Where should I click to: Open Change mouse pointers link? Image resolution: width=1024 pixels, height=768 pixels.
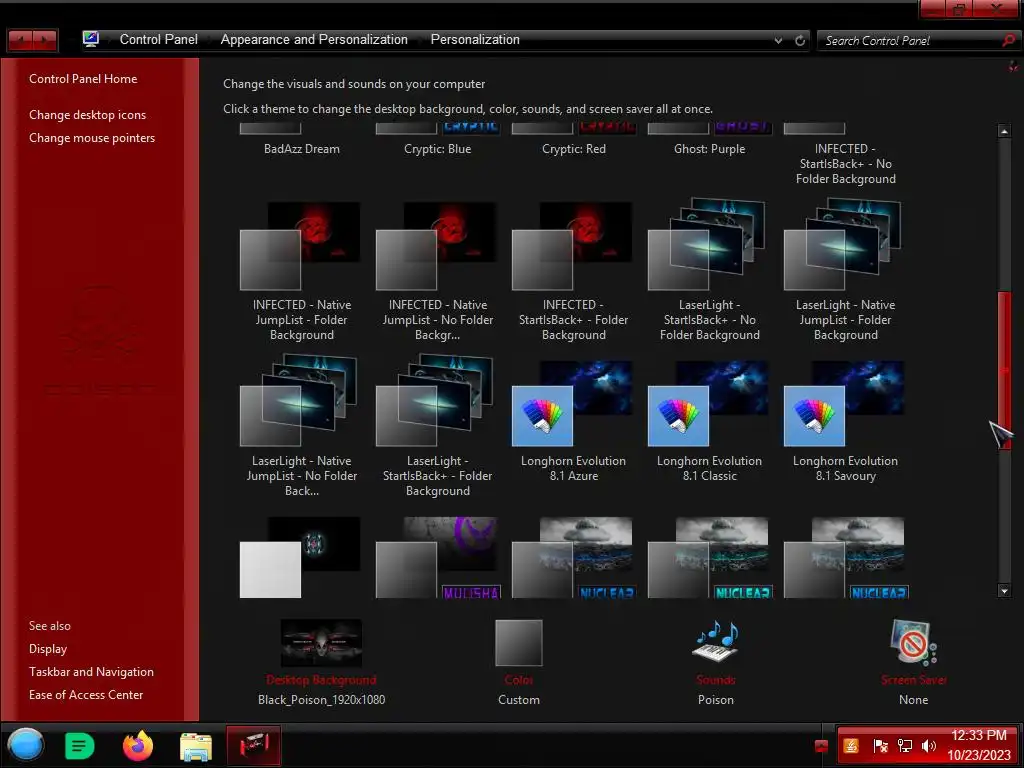click(92, 138)
